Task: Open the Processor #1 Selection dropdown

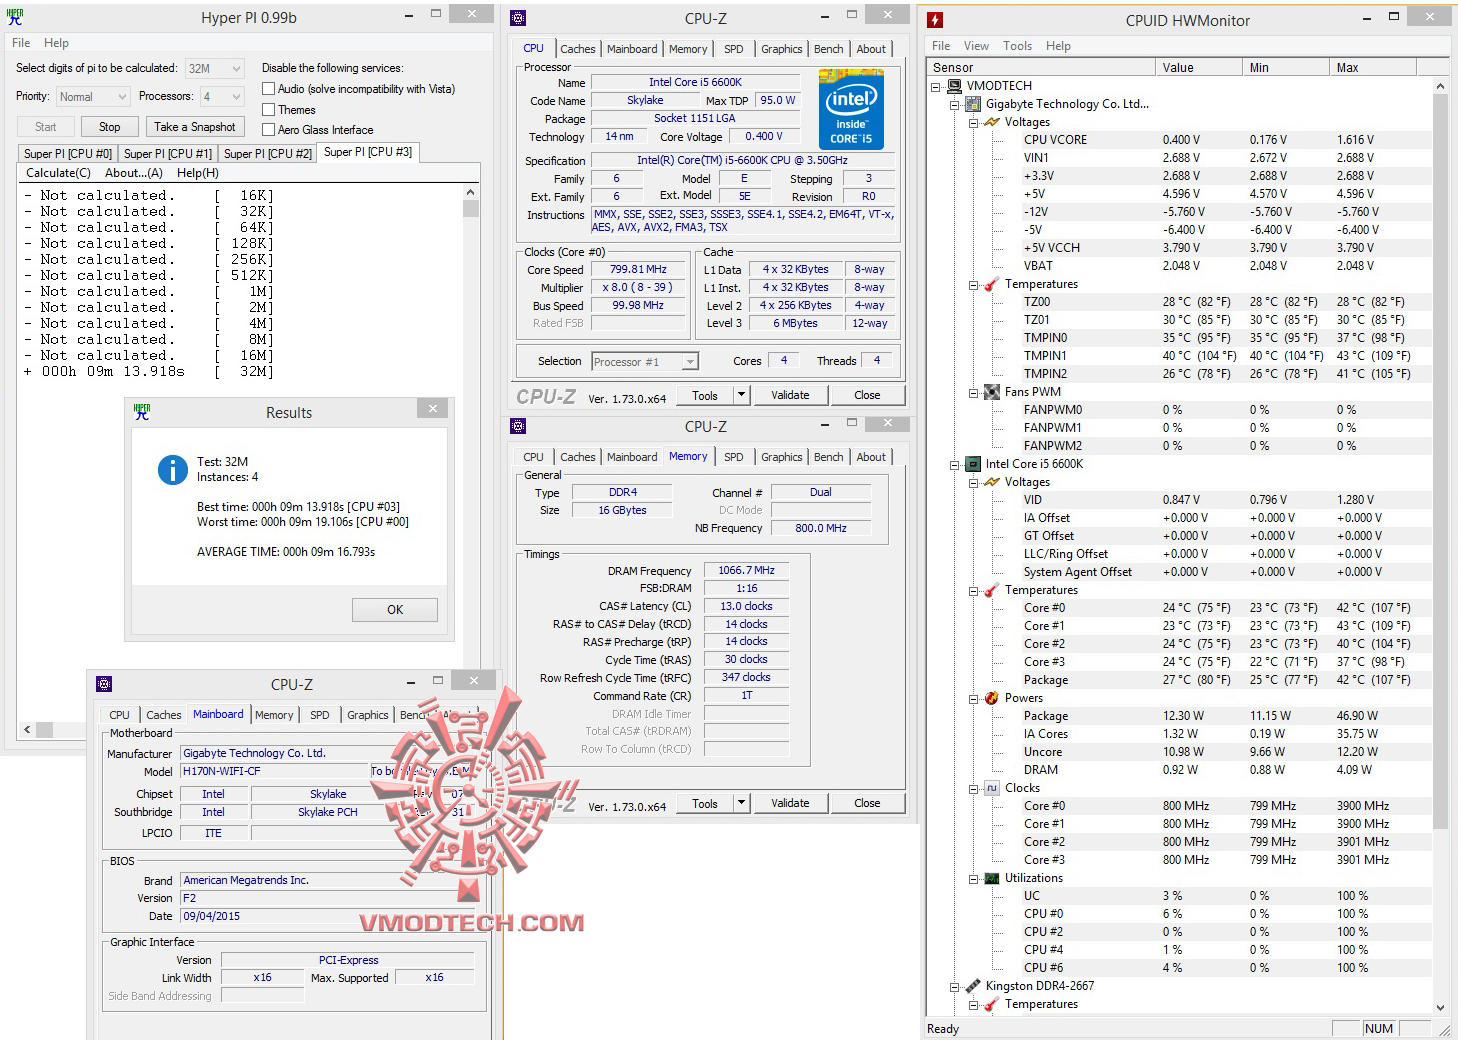Action: [x=645, y=362]
